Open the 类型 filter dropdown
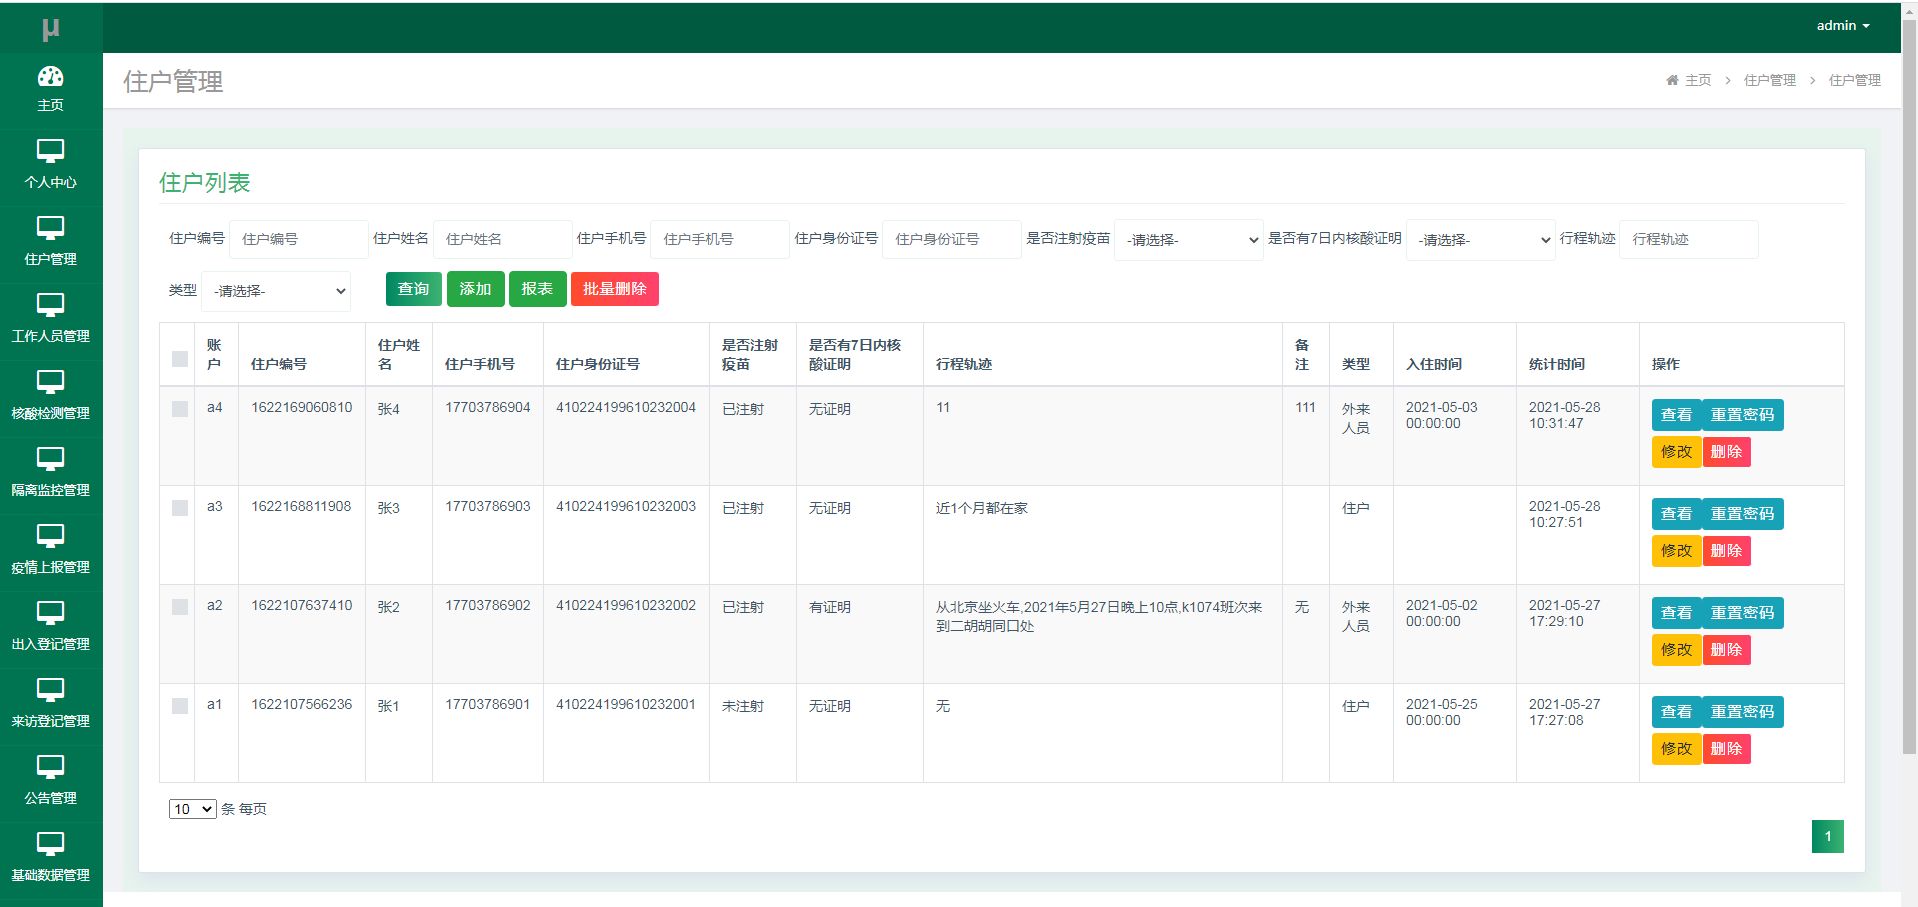 tap(276, 291)
